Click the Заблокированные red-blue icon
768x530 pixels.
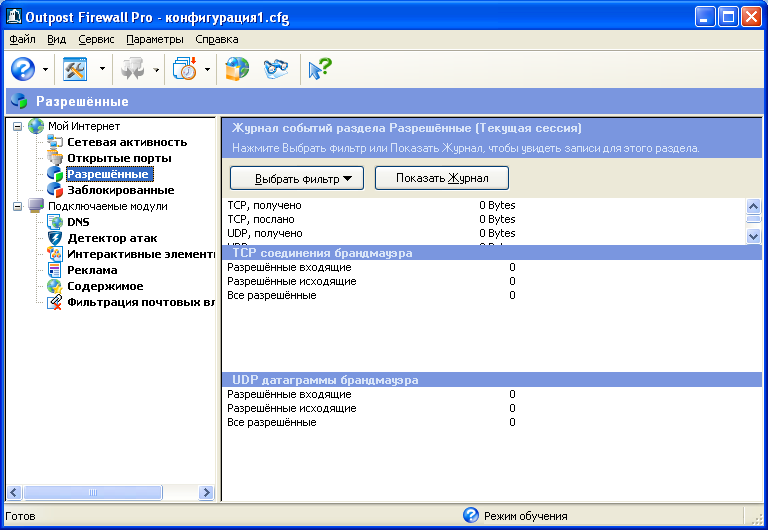54,190
